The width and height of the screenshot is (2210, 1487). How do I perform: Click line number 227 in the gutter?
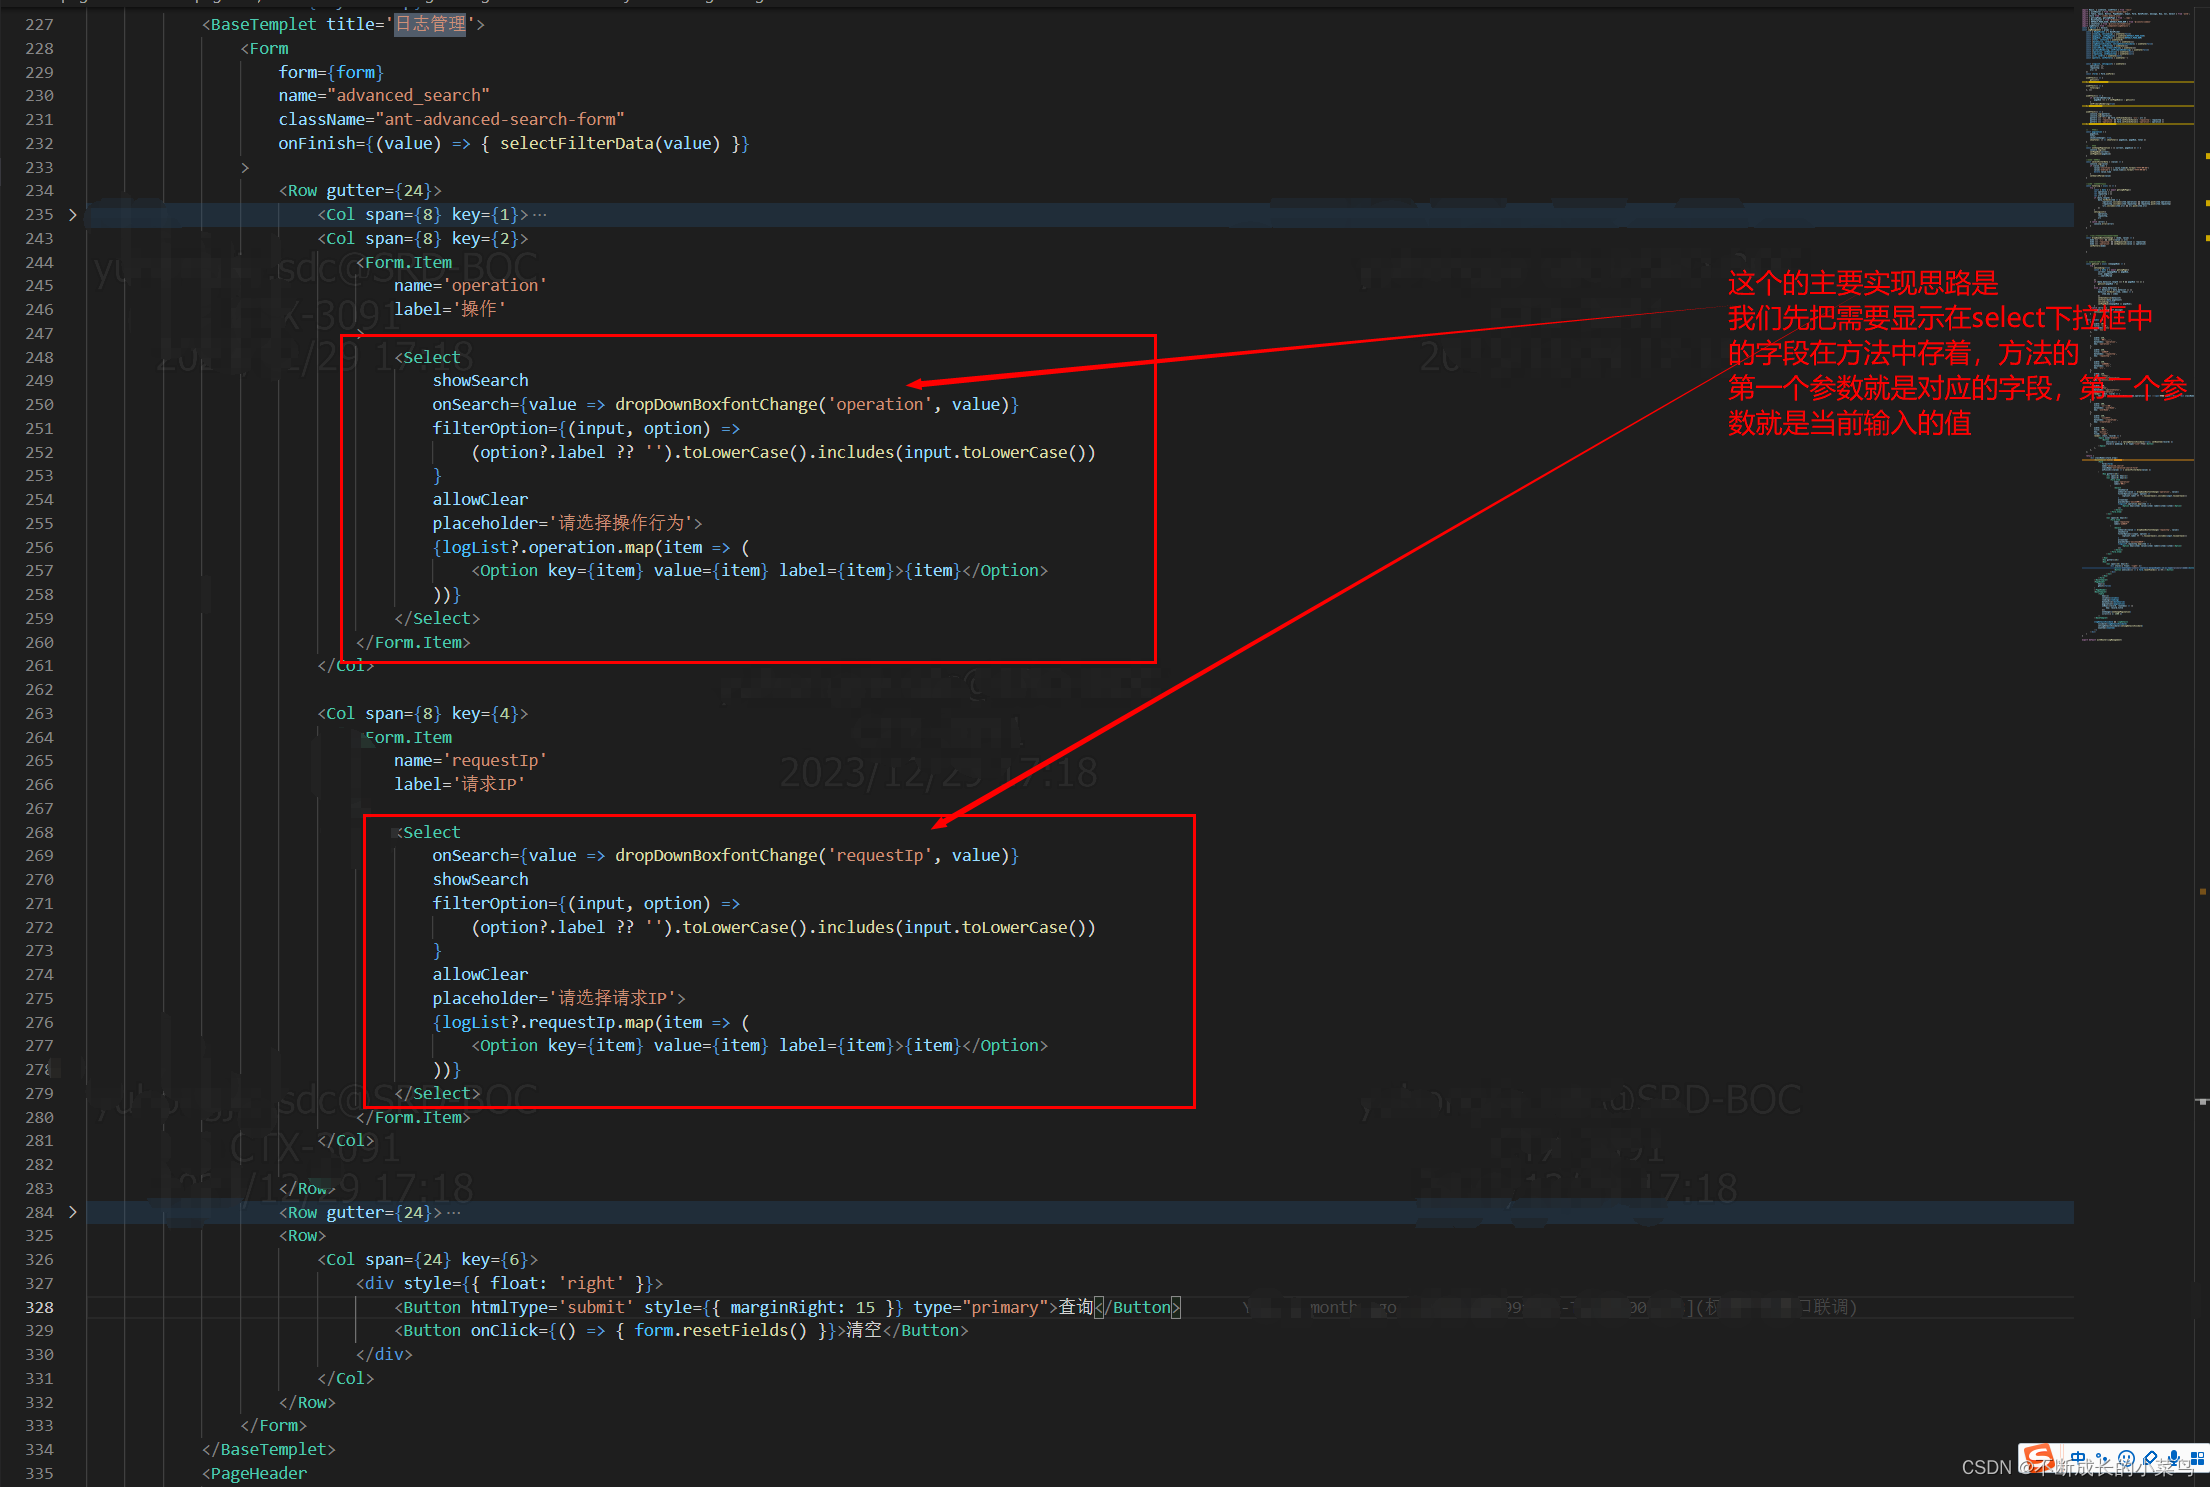[x=40, y=24]
